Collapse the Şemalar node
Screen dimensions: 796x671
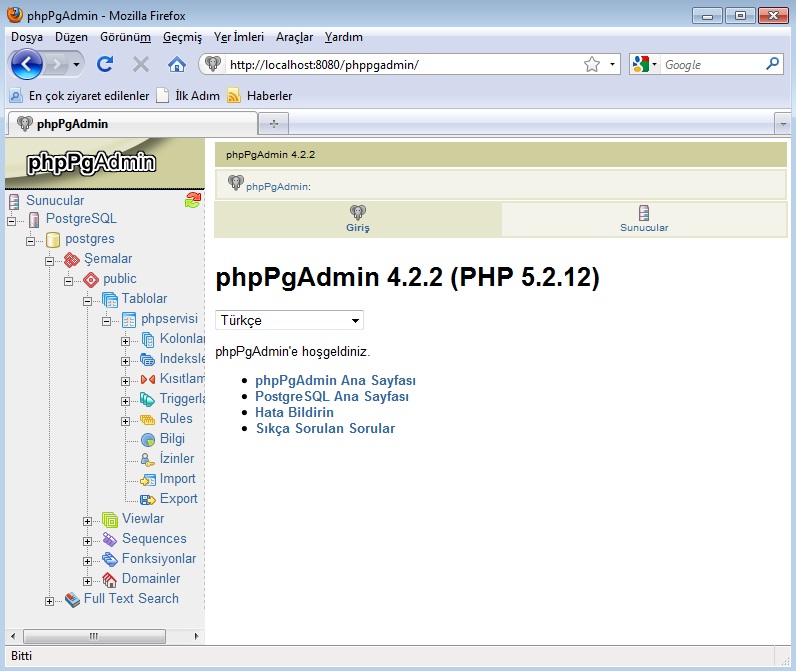click(49, 261)
